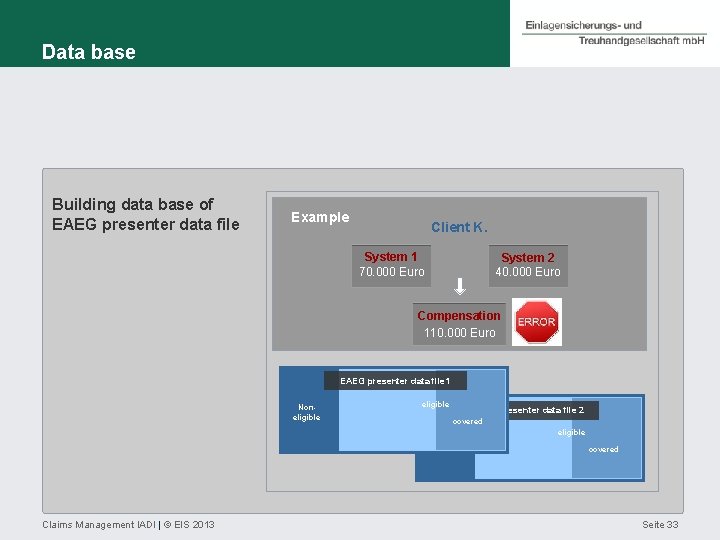This screenshot has height=540, width=720.
Task: Click the white down arrow under Client K.
Action: (x=460, y=286)
